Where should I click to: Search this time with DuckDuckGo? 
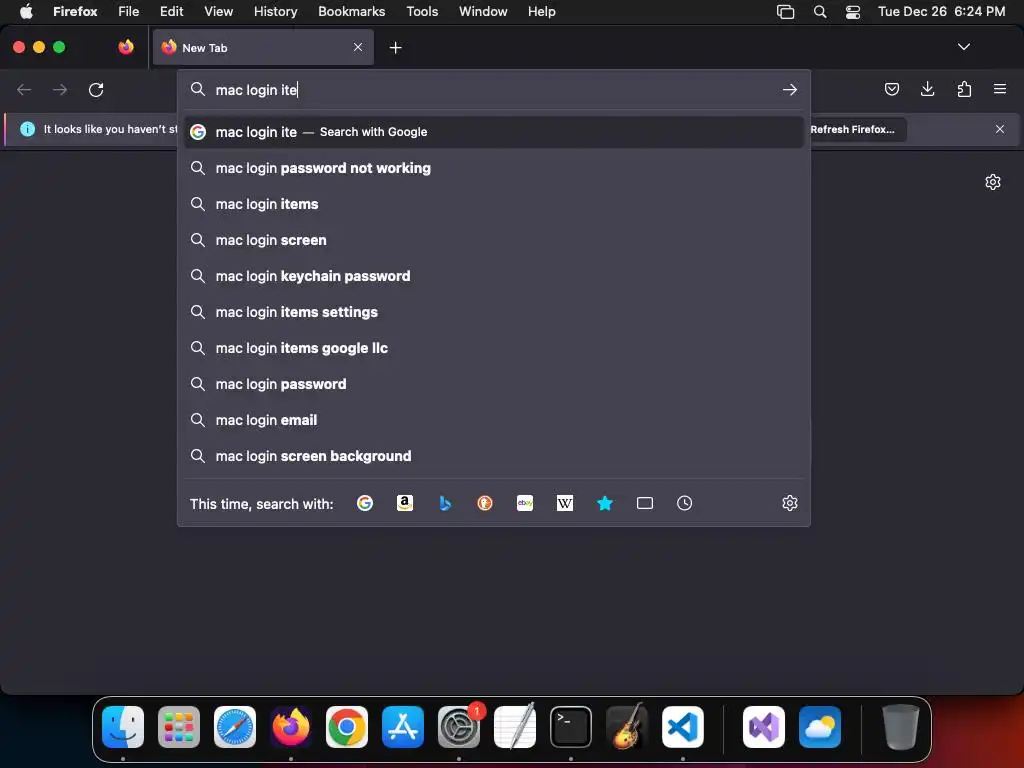coord(485,503)
